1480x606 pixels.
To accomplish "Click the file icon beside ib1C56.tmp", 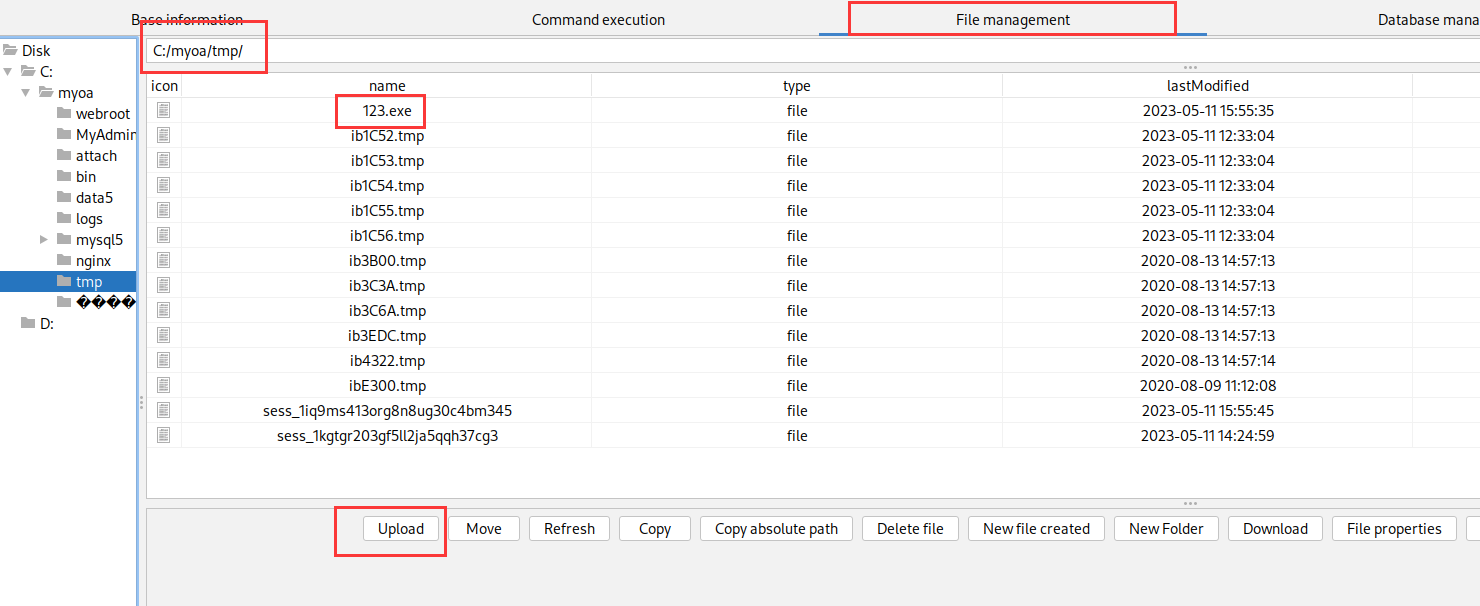I will pyautogui.click(x=164, y=235).
